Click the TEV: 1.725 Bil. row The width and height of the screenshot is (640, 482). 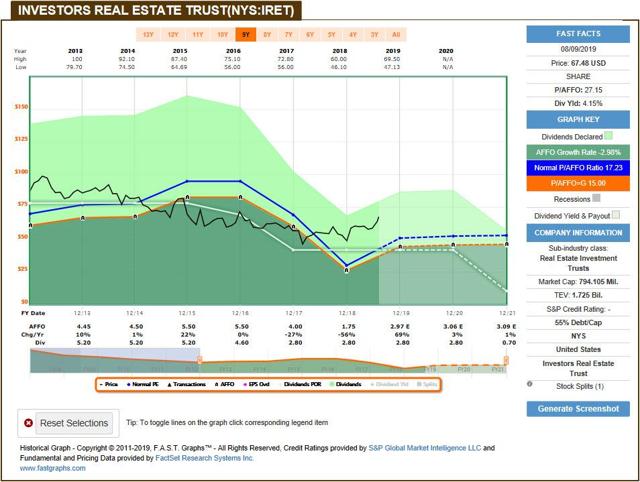point(578,295)
